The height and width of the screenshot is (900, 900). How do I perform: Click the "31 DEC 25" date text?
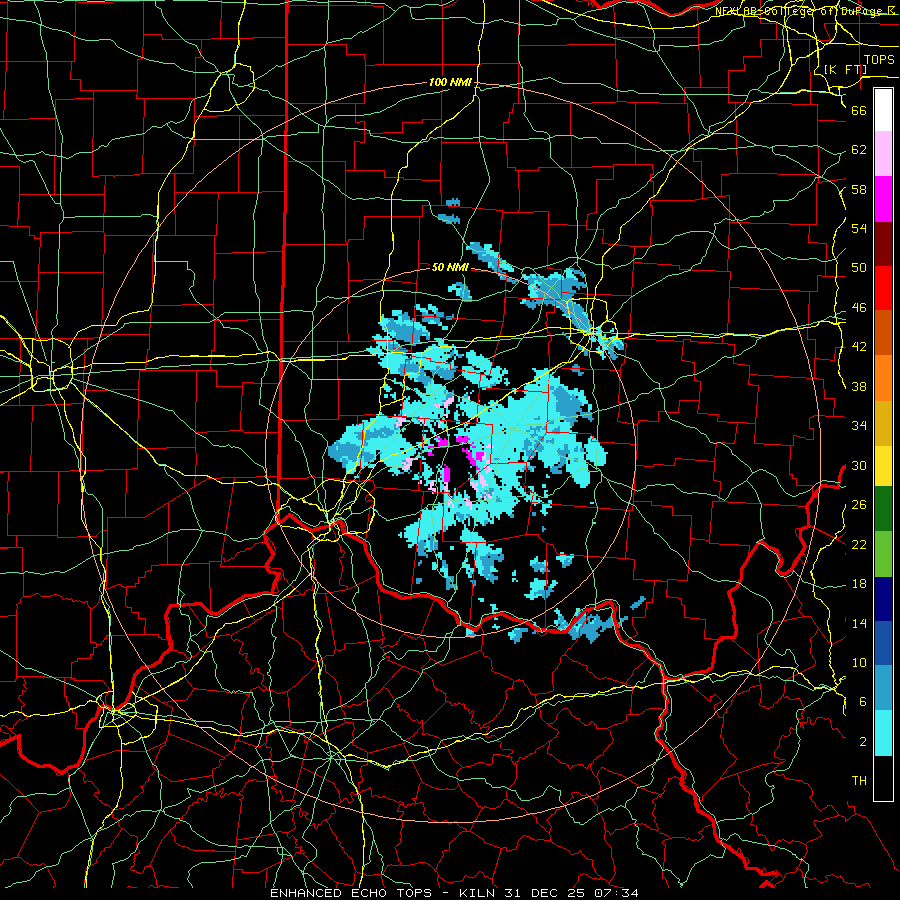pyautogui.click(x=547, y=893)
